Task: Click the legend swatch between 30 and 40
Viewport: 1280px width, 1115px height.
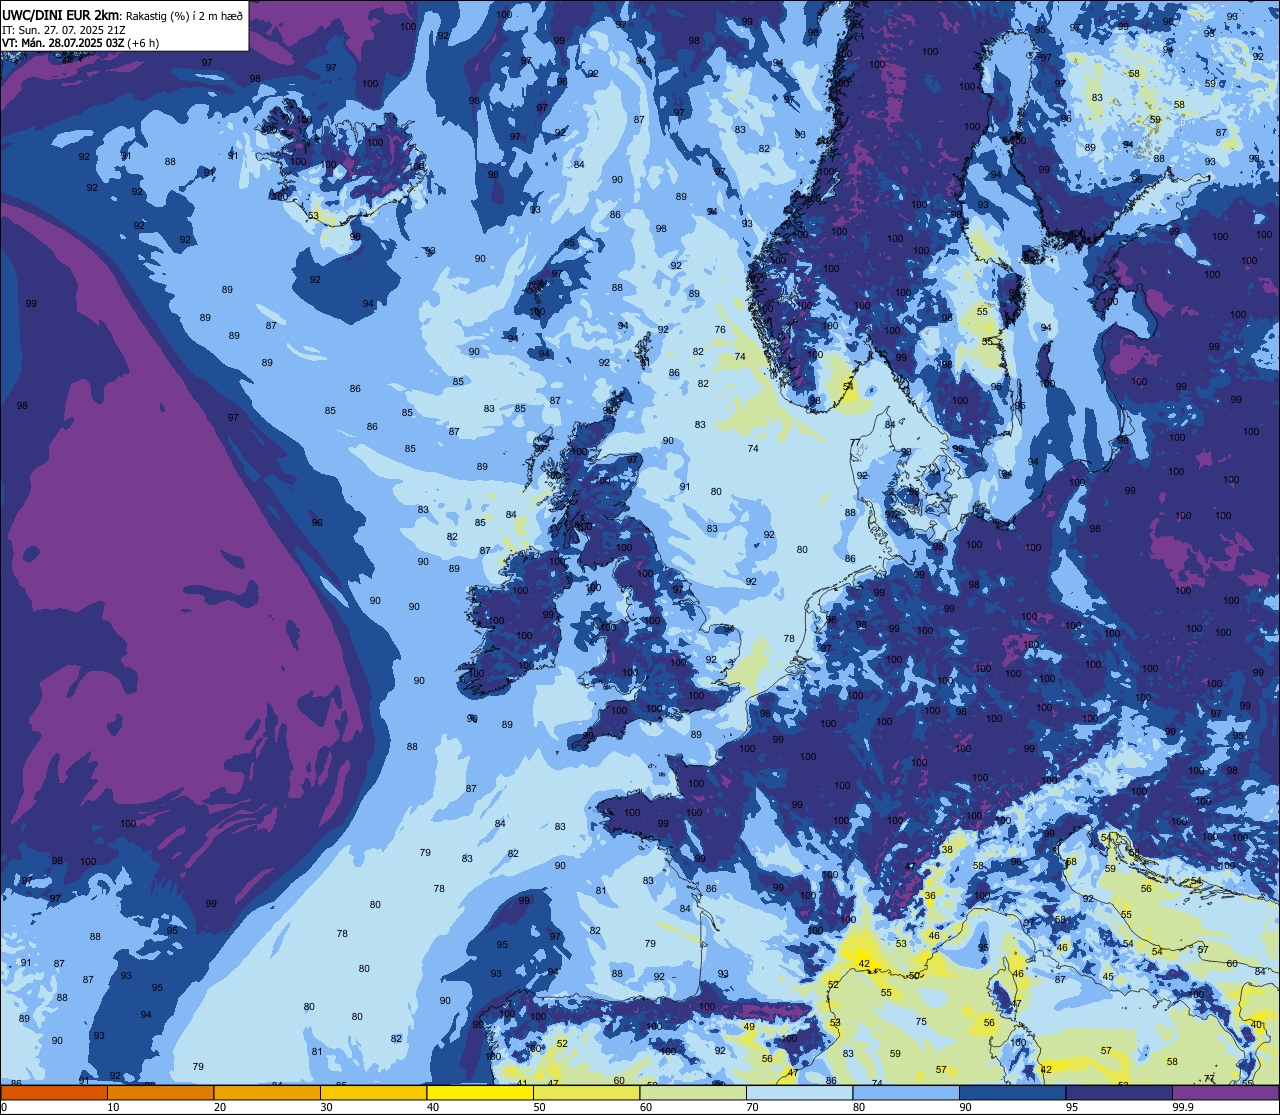Action: [373, 1093]
